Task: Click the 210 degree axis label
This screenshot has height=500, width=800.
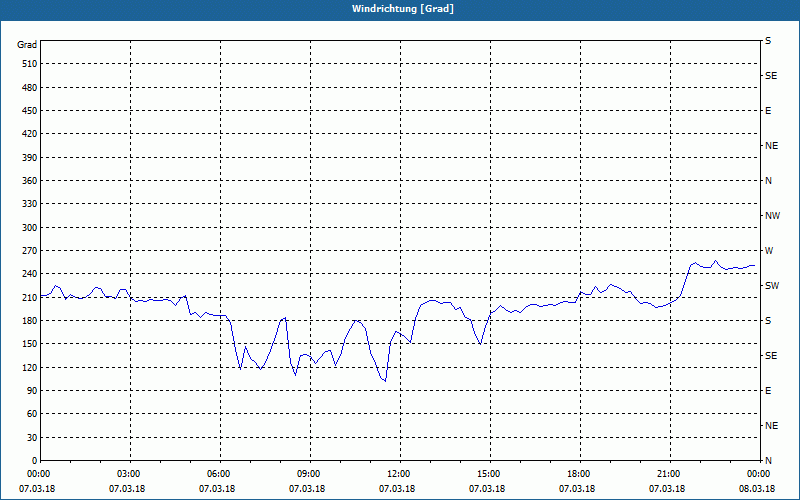Action: pos(29,297)
